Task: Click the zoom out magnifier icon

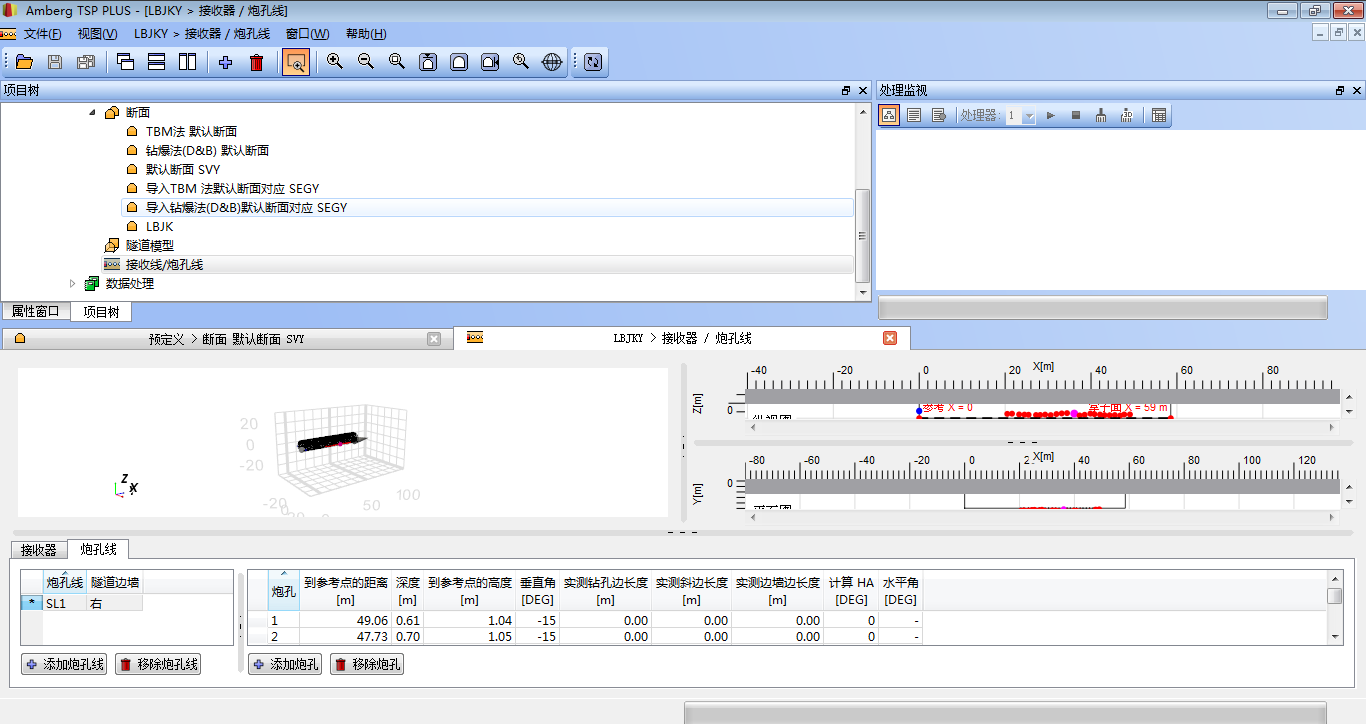Action: pyautogui.click(x=366, y=62)
